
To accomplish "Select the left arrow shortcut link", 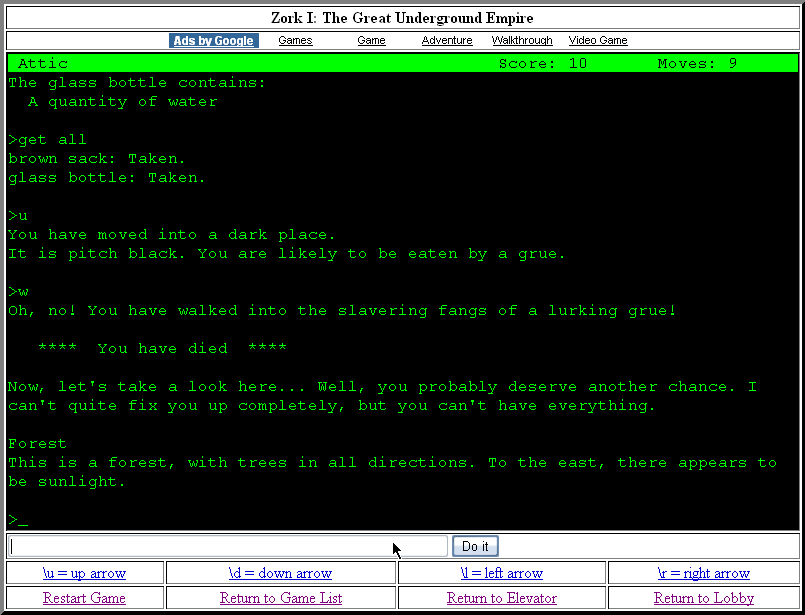I will [x=503, y=573].
